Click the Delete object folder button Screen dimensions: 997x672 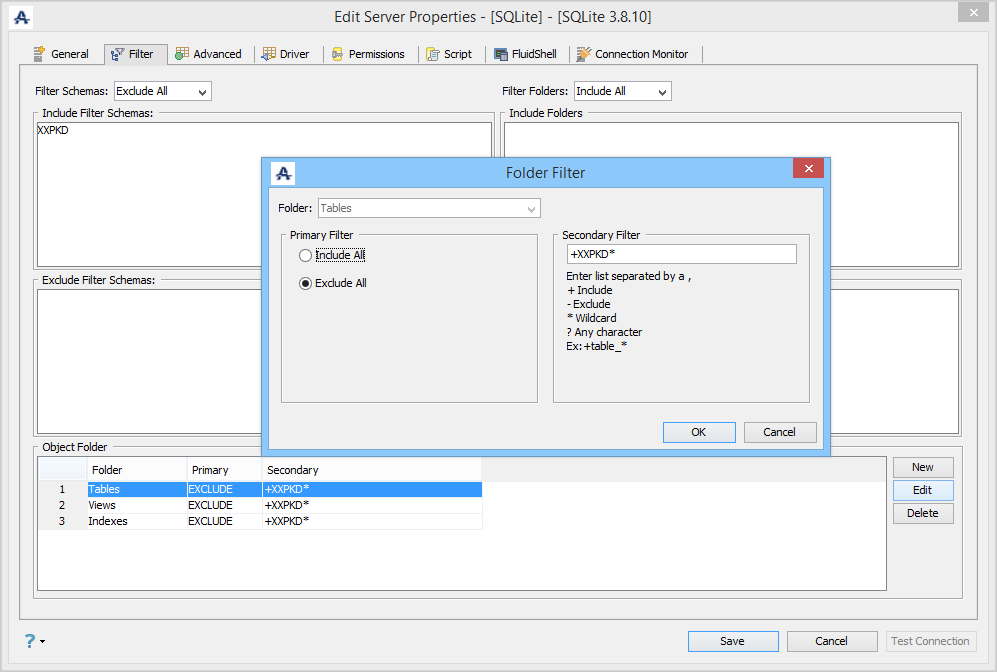pos(923,513)
